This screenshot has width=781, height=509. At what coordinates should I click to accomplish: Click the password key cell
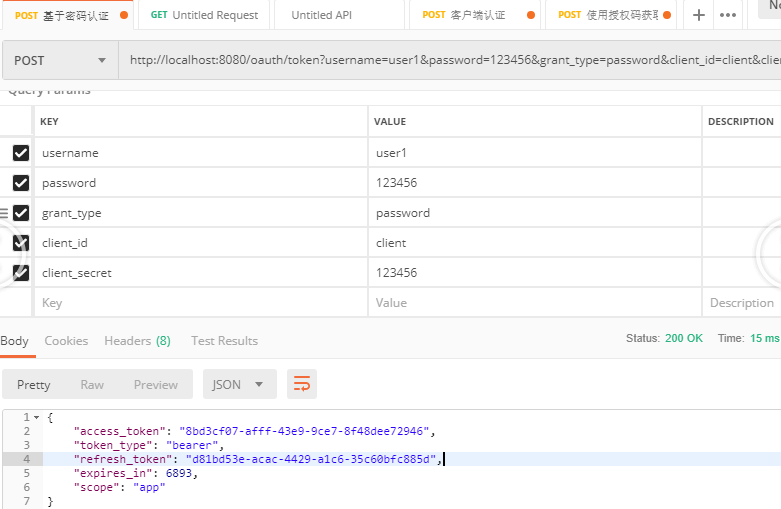201,183
